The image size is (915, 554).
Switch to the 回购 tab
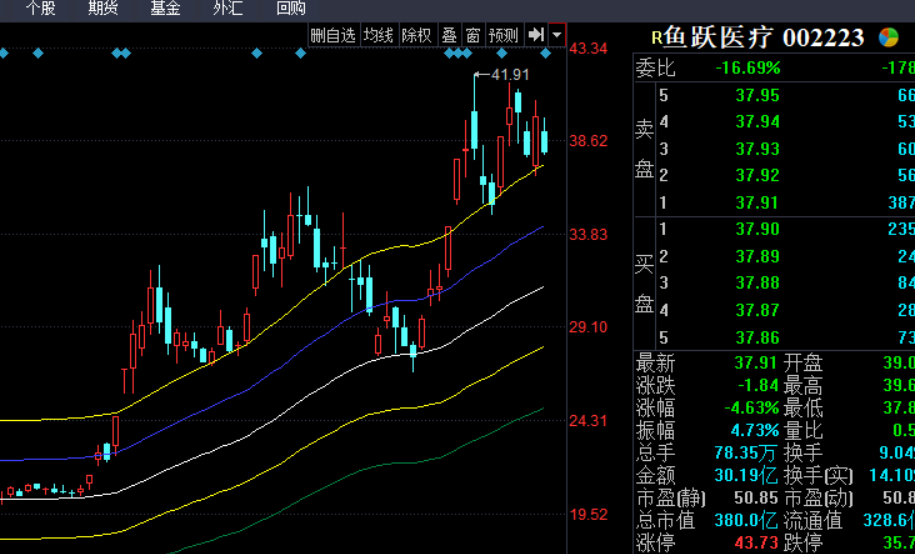291,8
